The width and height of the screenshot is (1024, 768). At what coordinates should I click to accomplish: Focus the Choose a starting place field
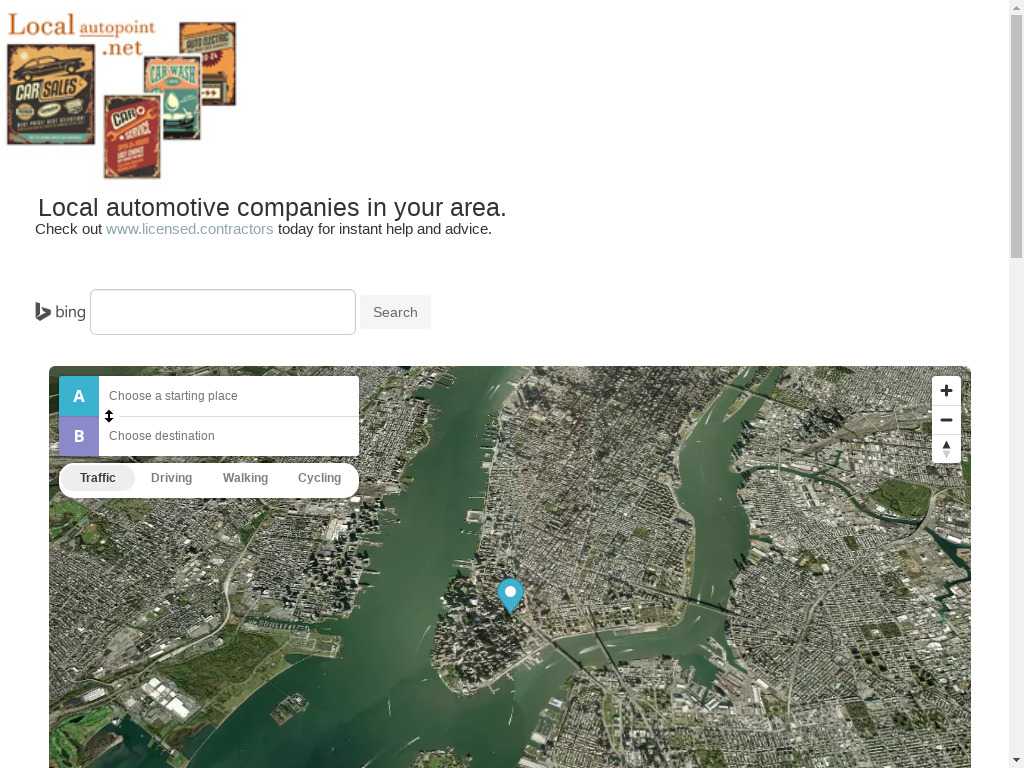229,396
